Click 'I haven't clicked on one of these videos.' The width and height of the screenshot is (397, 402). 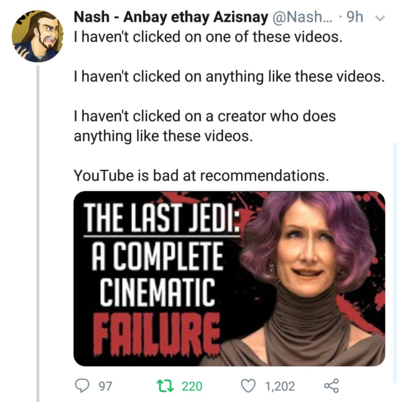(x=208, y=37)
